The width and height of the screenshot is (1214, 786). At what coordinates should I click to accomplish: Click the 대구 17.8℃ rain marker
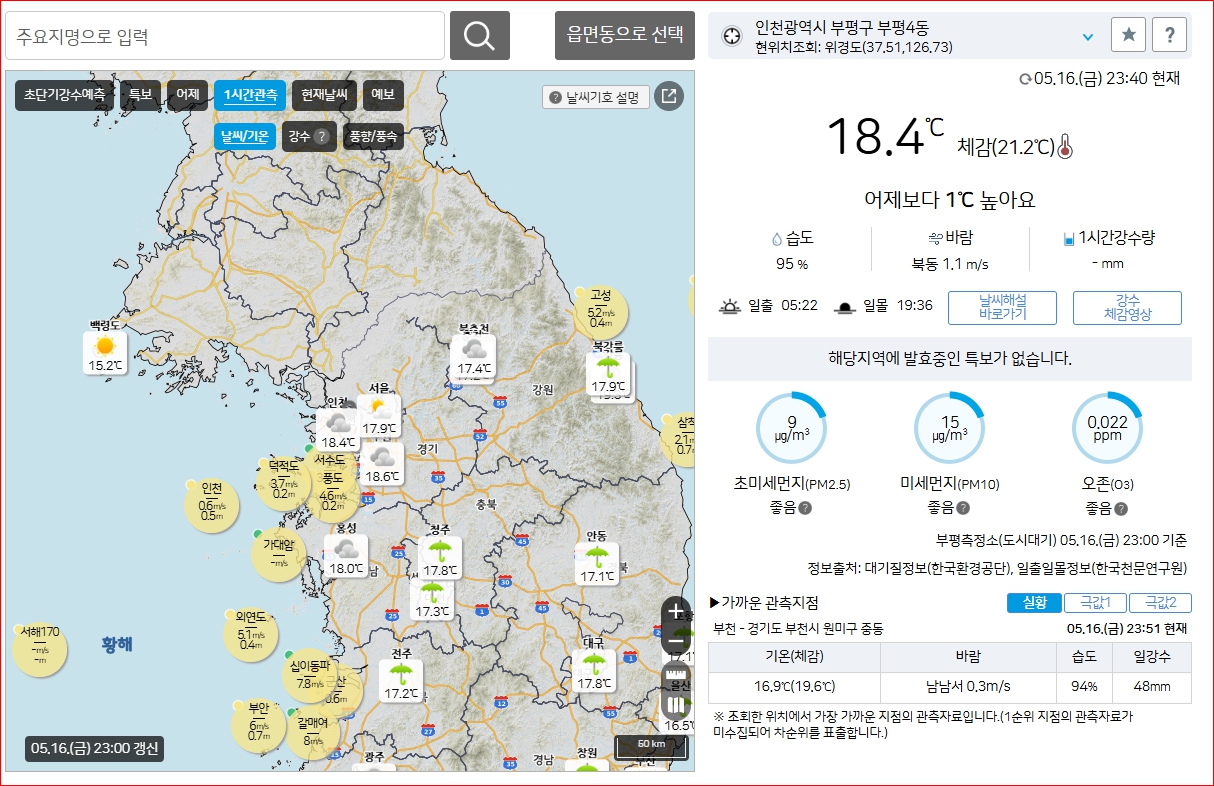(594, 671)
